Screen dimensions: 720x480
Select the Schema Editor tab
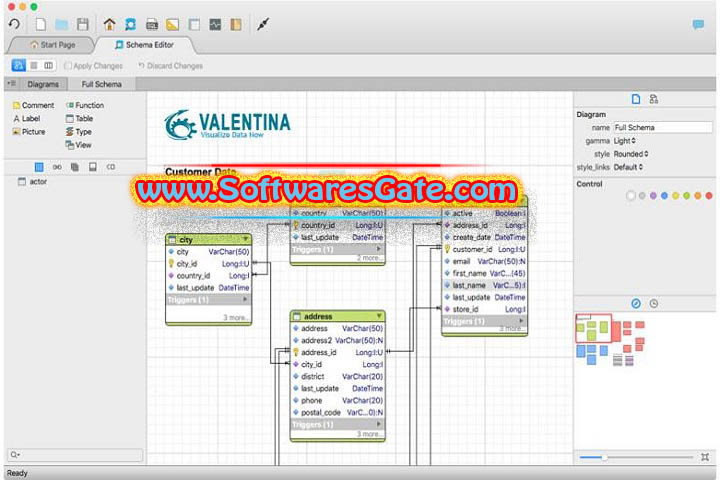coord(144,45)
